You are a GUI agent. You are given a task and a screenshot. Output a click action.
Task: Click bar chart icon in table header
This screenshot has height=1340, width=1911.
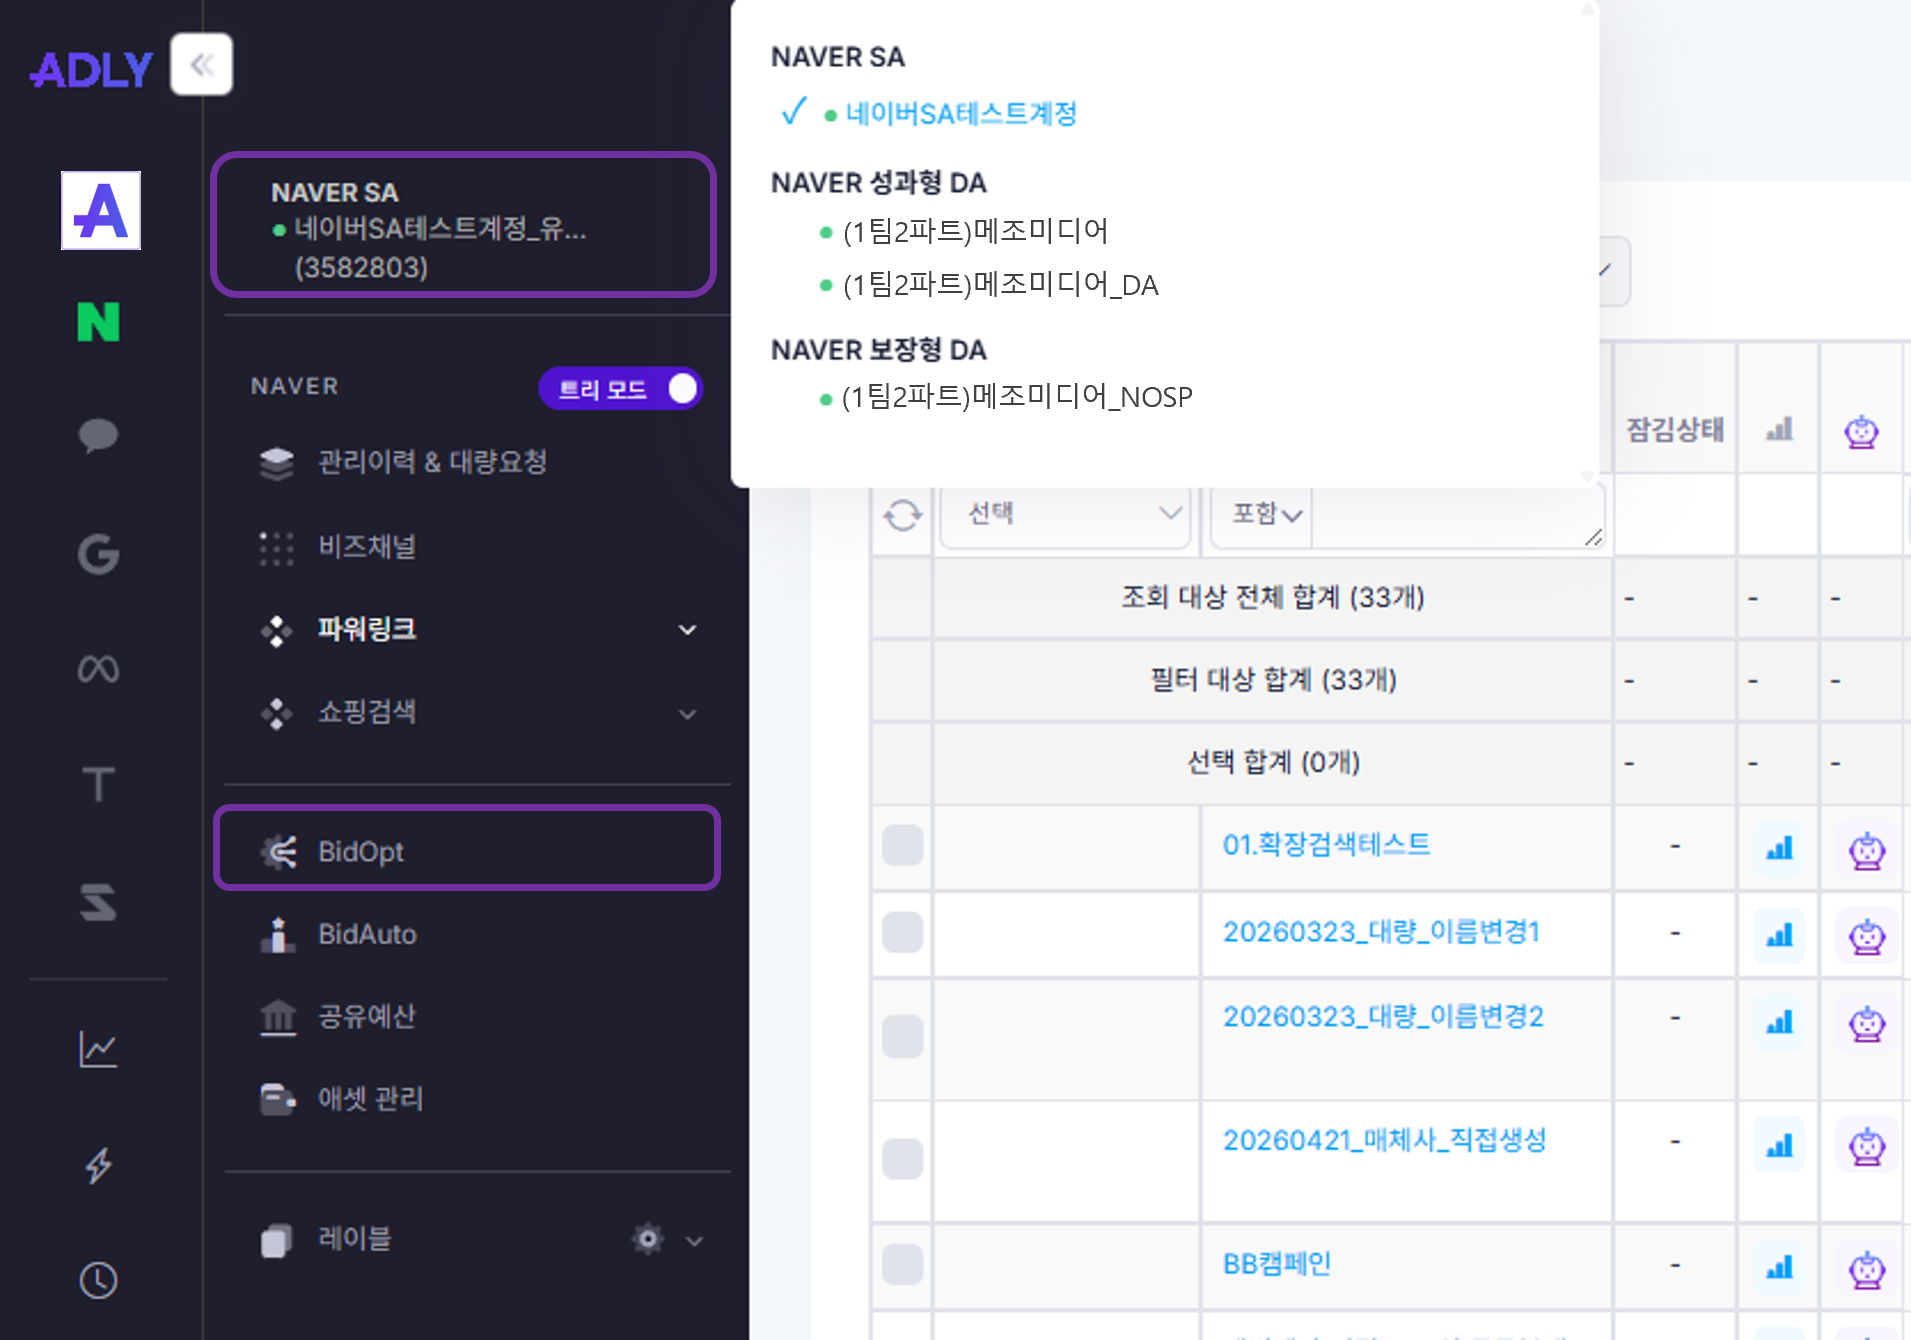[1779, 430]
